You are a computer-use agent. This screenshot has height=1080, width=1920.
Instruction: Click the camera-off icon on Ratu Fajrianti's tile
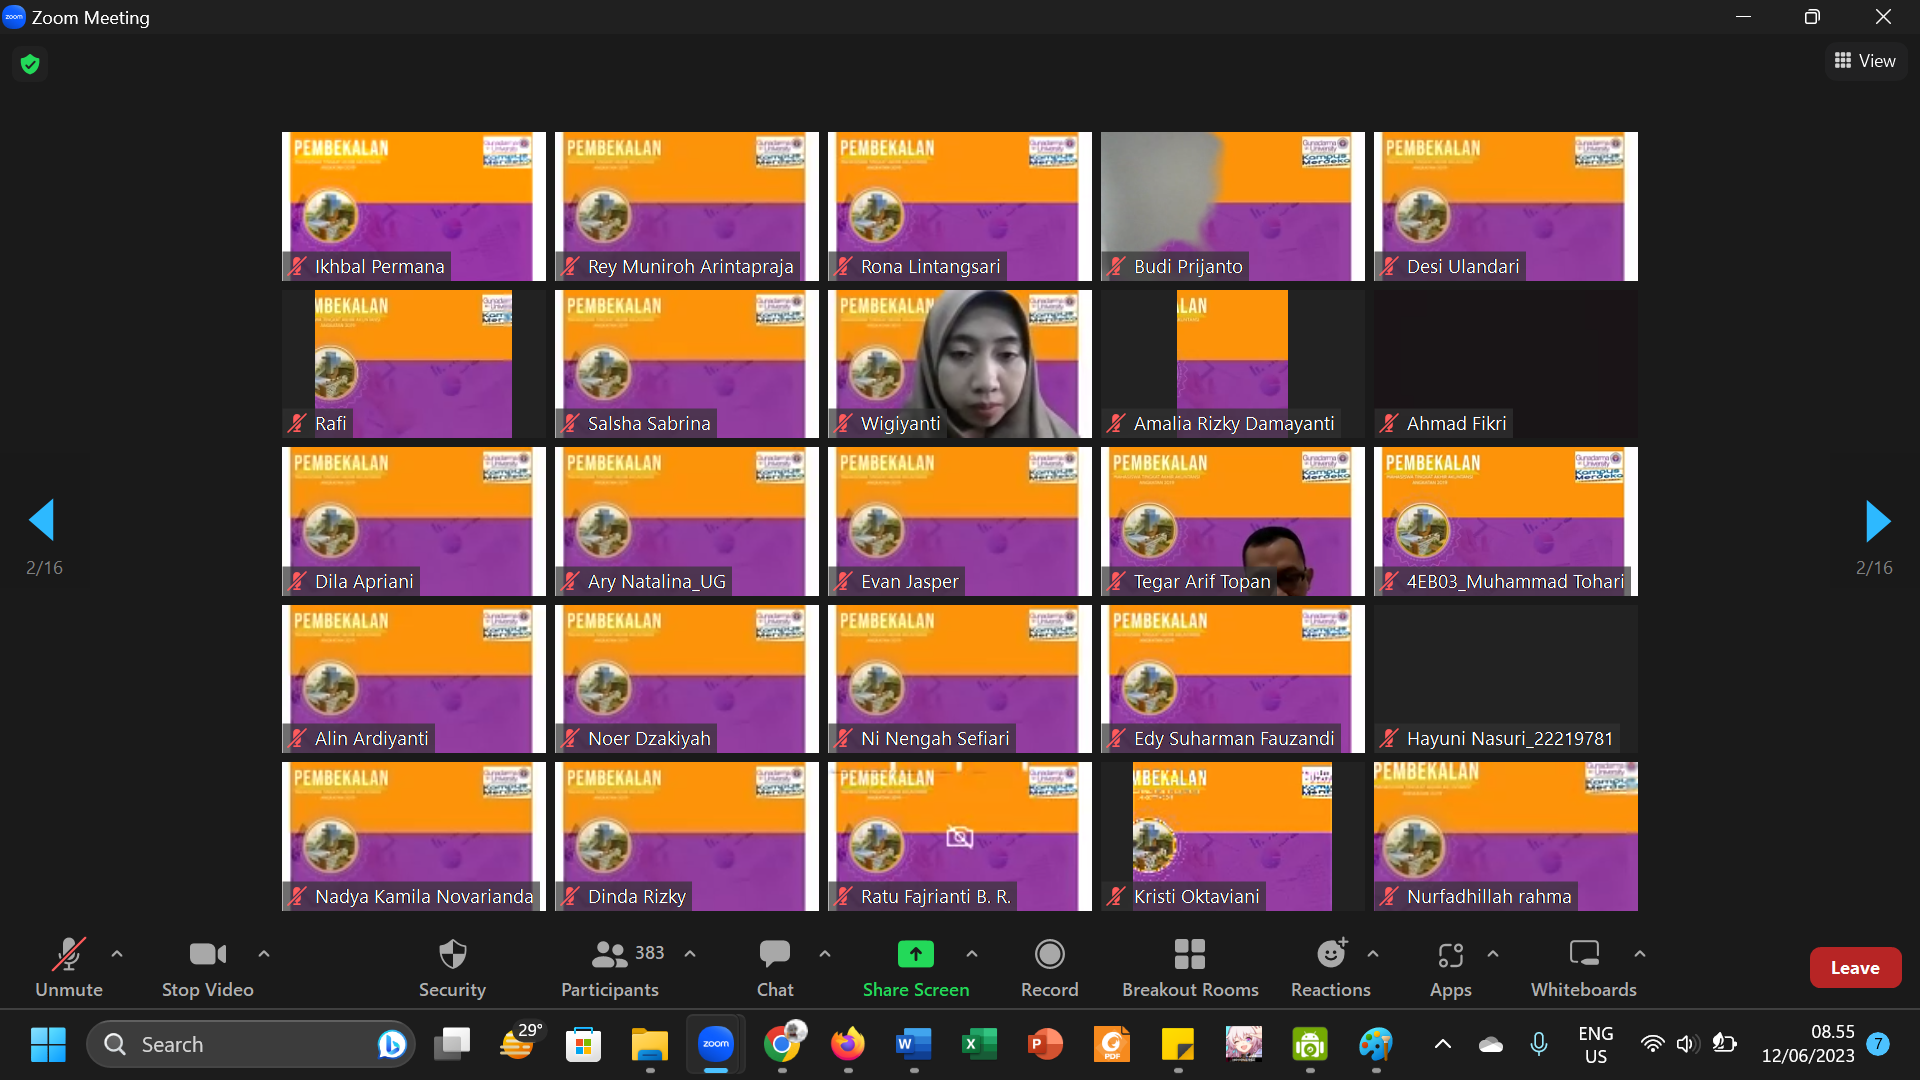coord(959,837)
